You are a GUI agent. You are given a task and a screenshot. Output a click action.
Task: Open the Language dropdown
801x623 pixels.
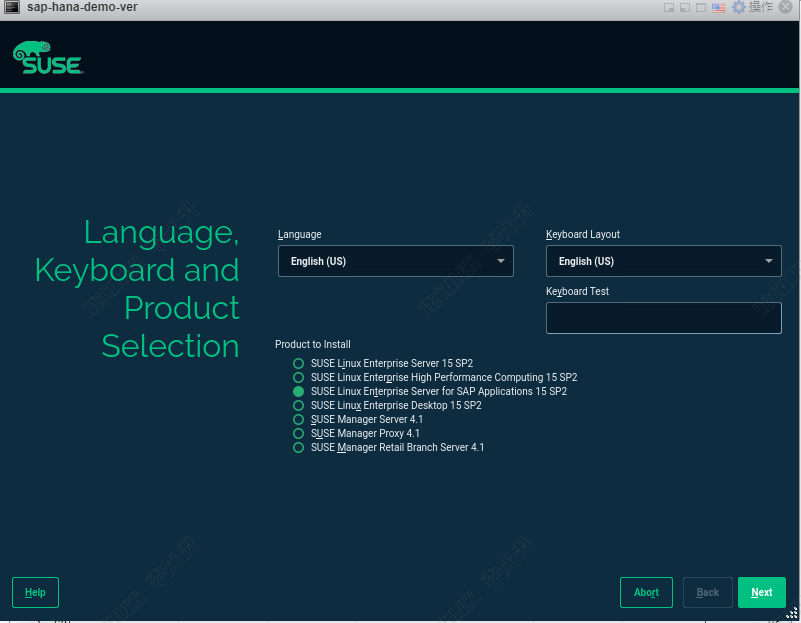(x=395, y=261)
